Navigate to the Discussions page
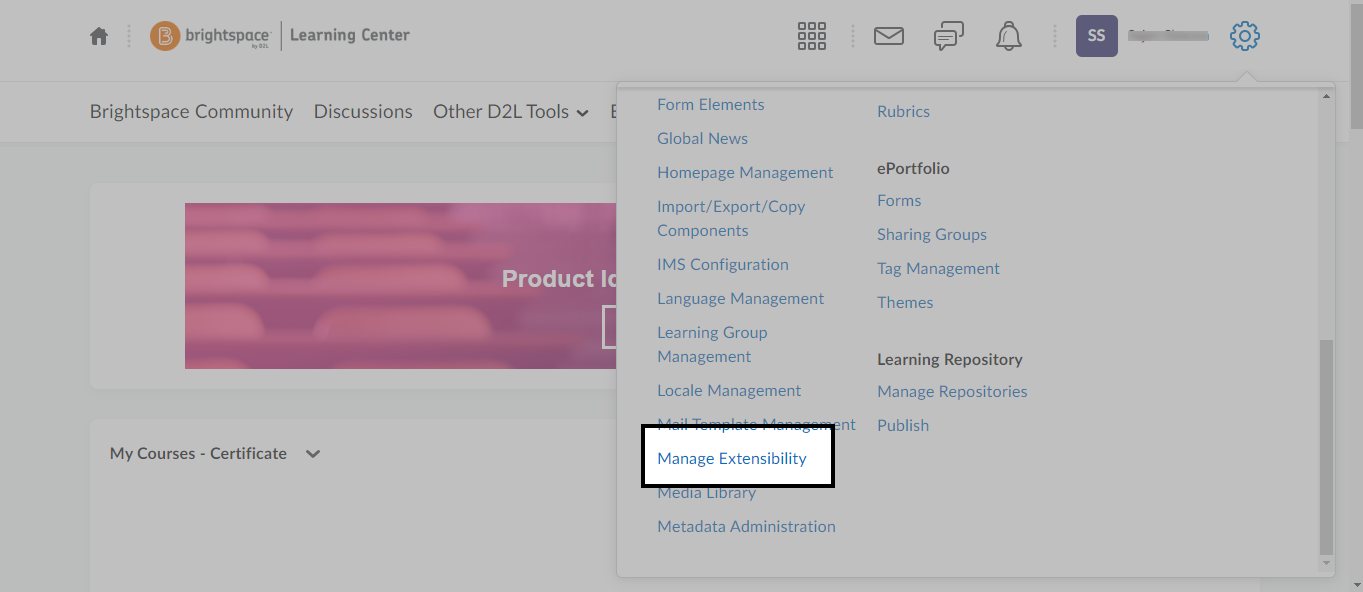This screenshot has width=1363, height=592. [x=363, y=111]
